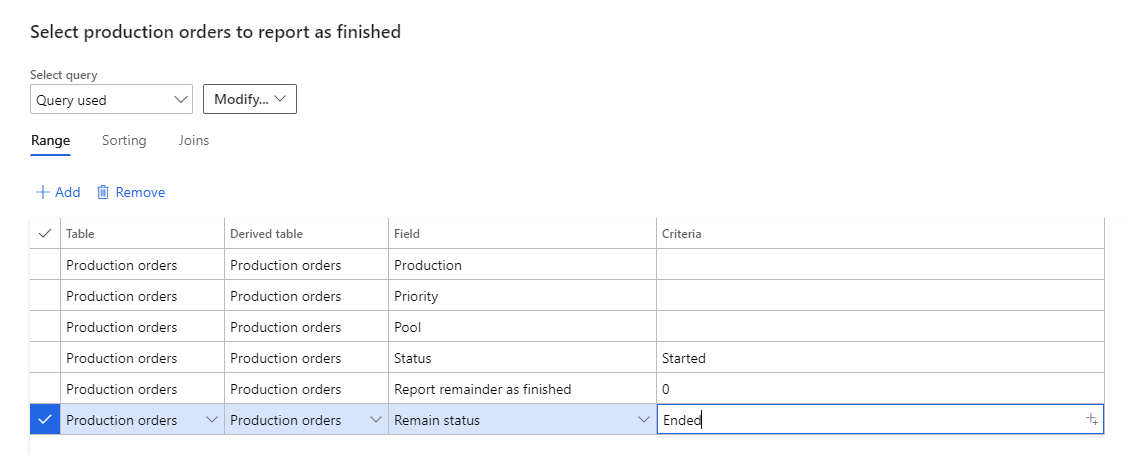Screen dimensions: 1128x454
Task: Click the Criteria column header
Action: click(681, 234)
